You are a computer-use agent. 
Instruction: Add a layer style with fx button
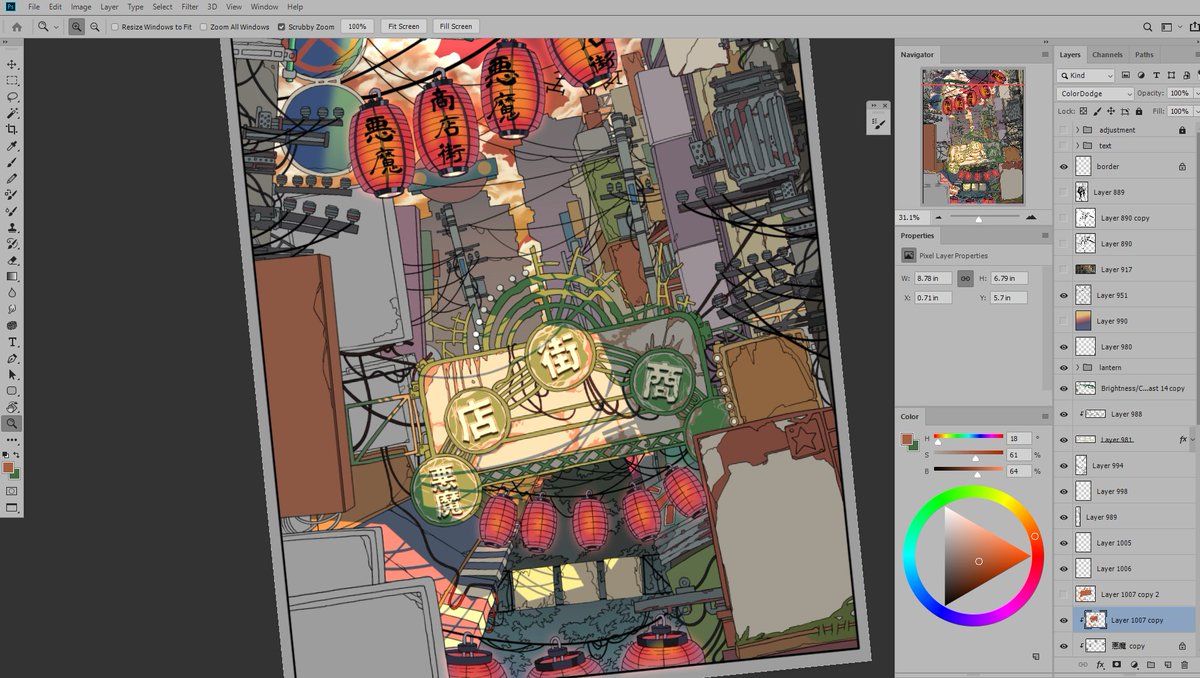(1101, 664)
